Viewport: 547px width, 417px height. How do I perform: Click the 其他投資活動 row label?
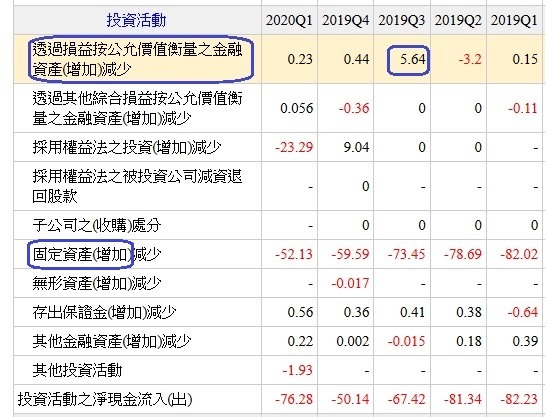point(77,371)
